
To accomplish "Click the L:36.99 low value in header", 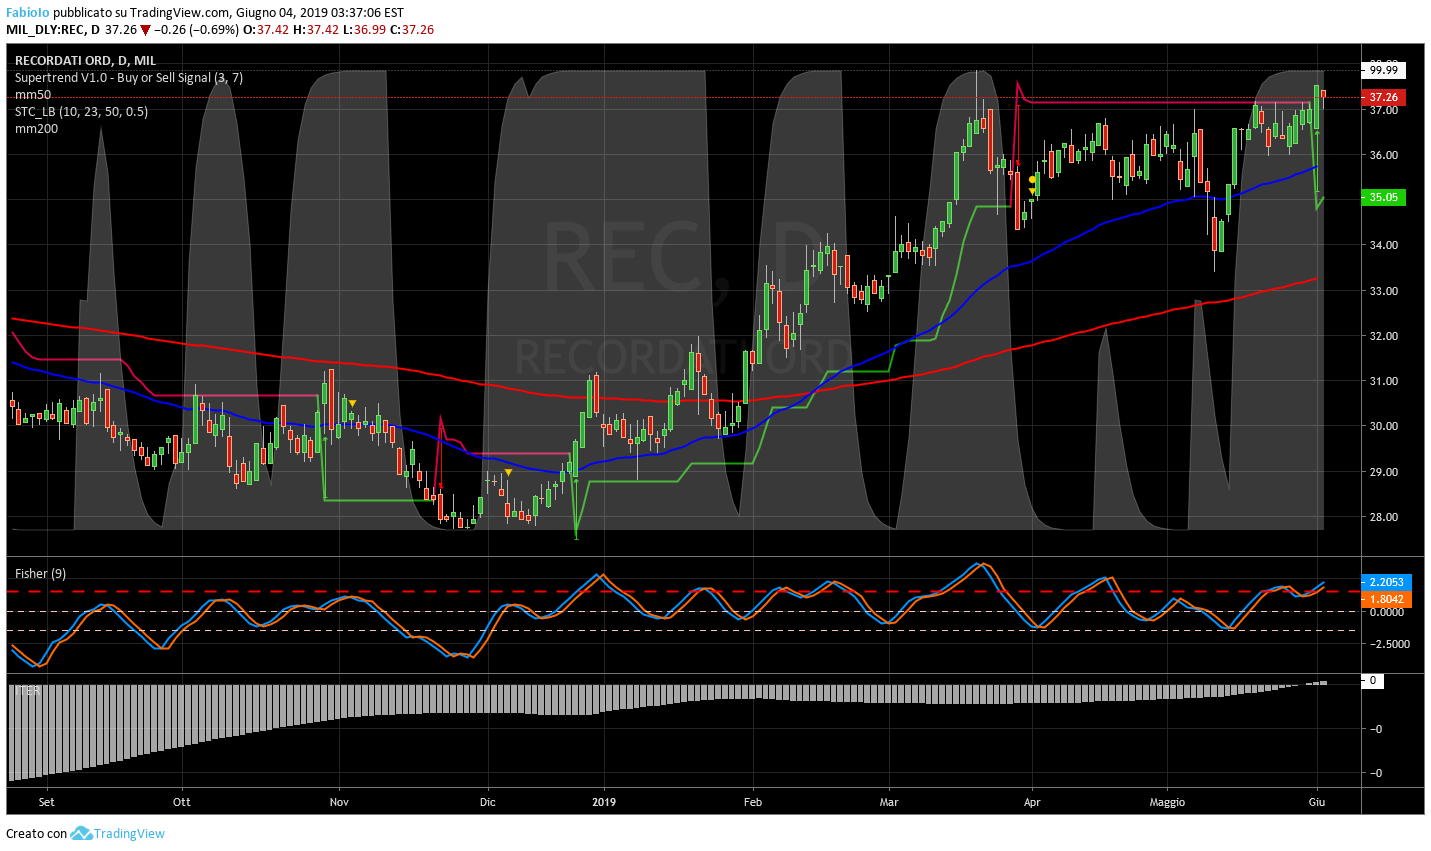I will point(365,30).
